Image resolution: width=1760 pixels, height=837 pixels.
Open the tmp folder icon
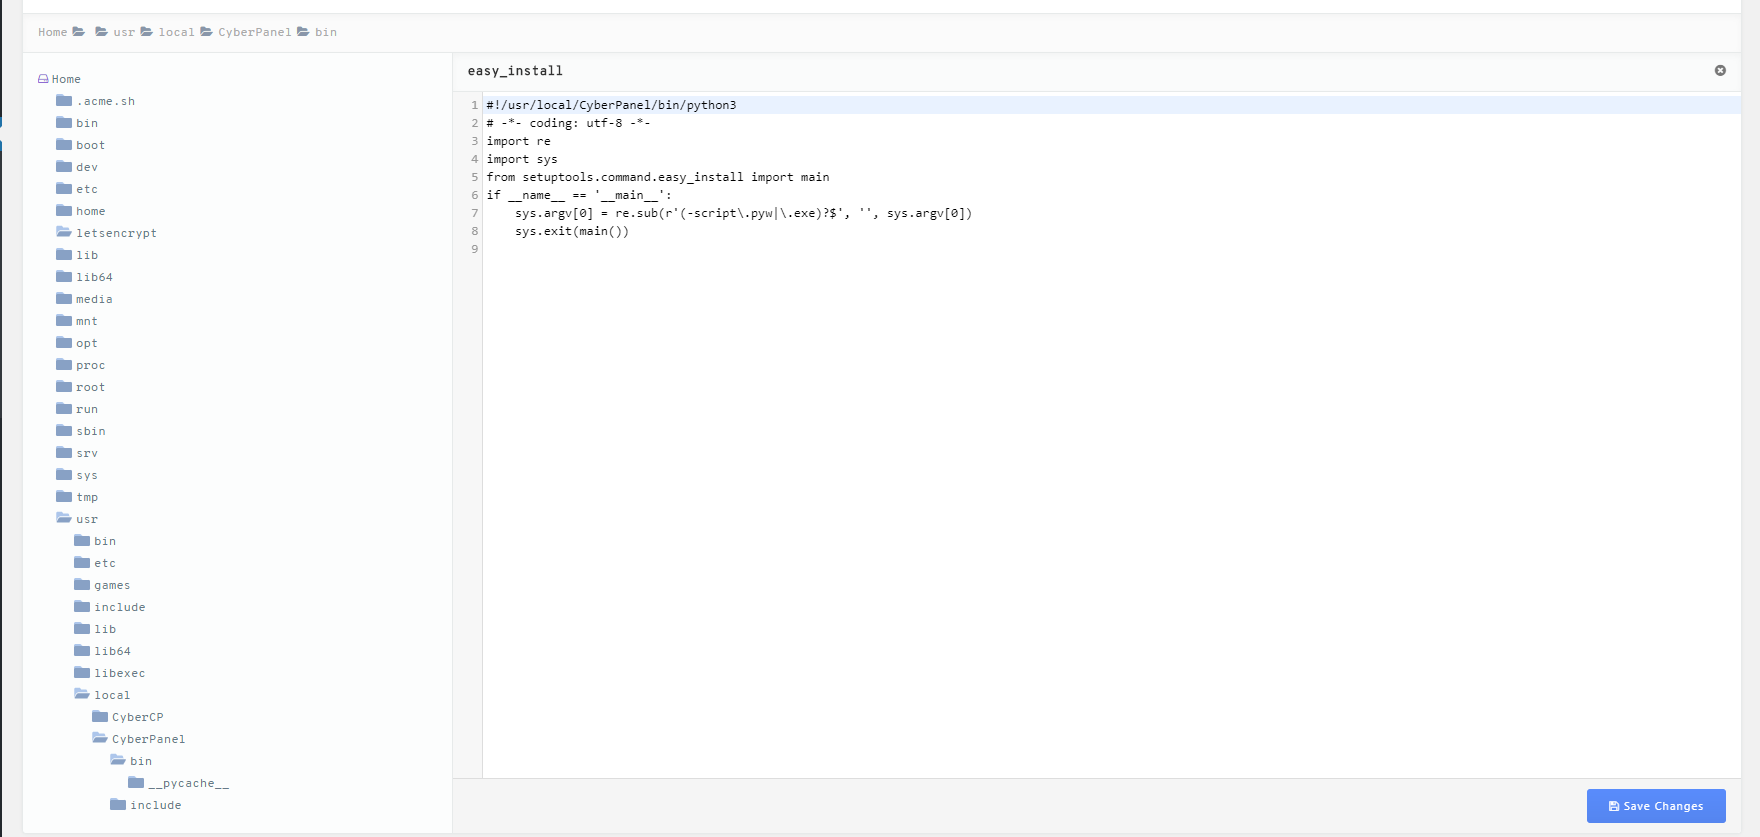point(64,496)
